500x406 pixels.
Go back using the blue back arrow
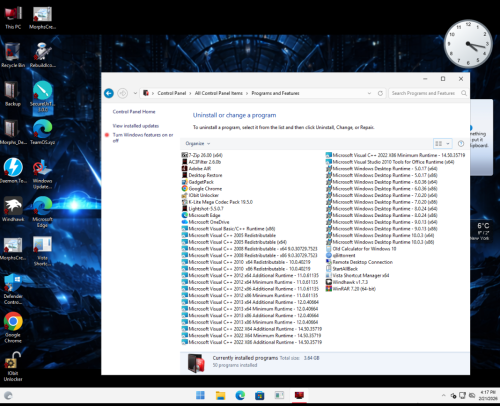(109, 93)
